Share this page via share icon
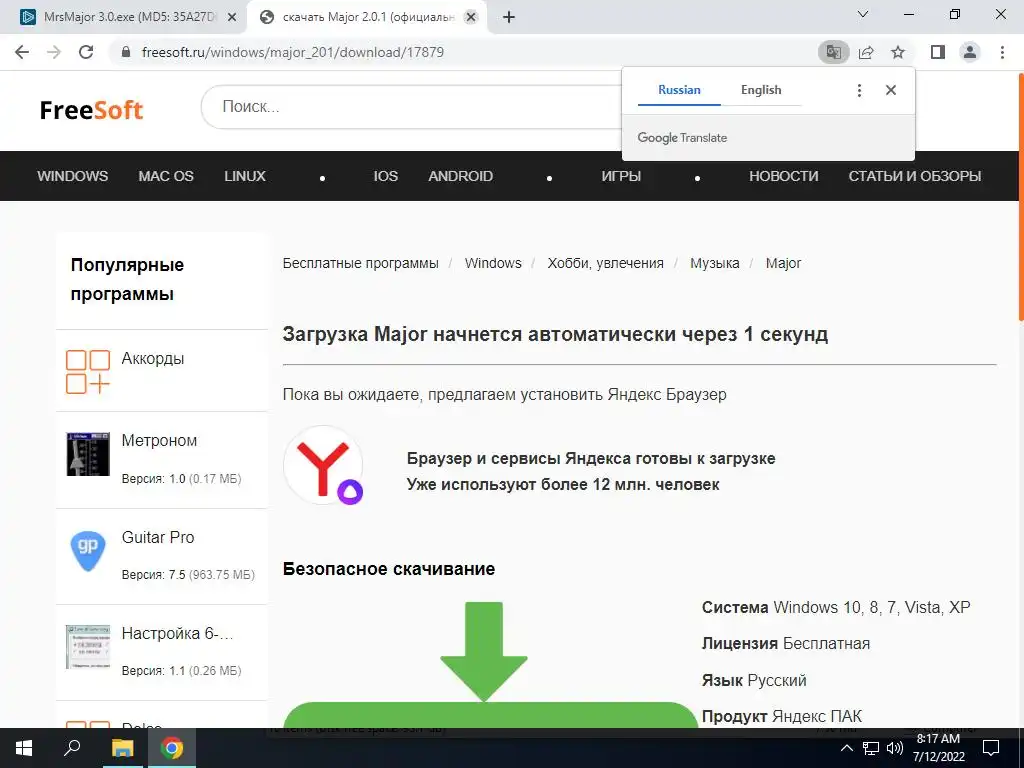 coord(866,52)
